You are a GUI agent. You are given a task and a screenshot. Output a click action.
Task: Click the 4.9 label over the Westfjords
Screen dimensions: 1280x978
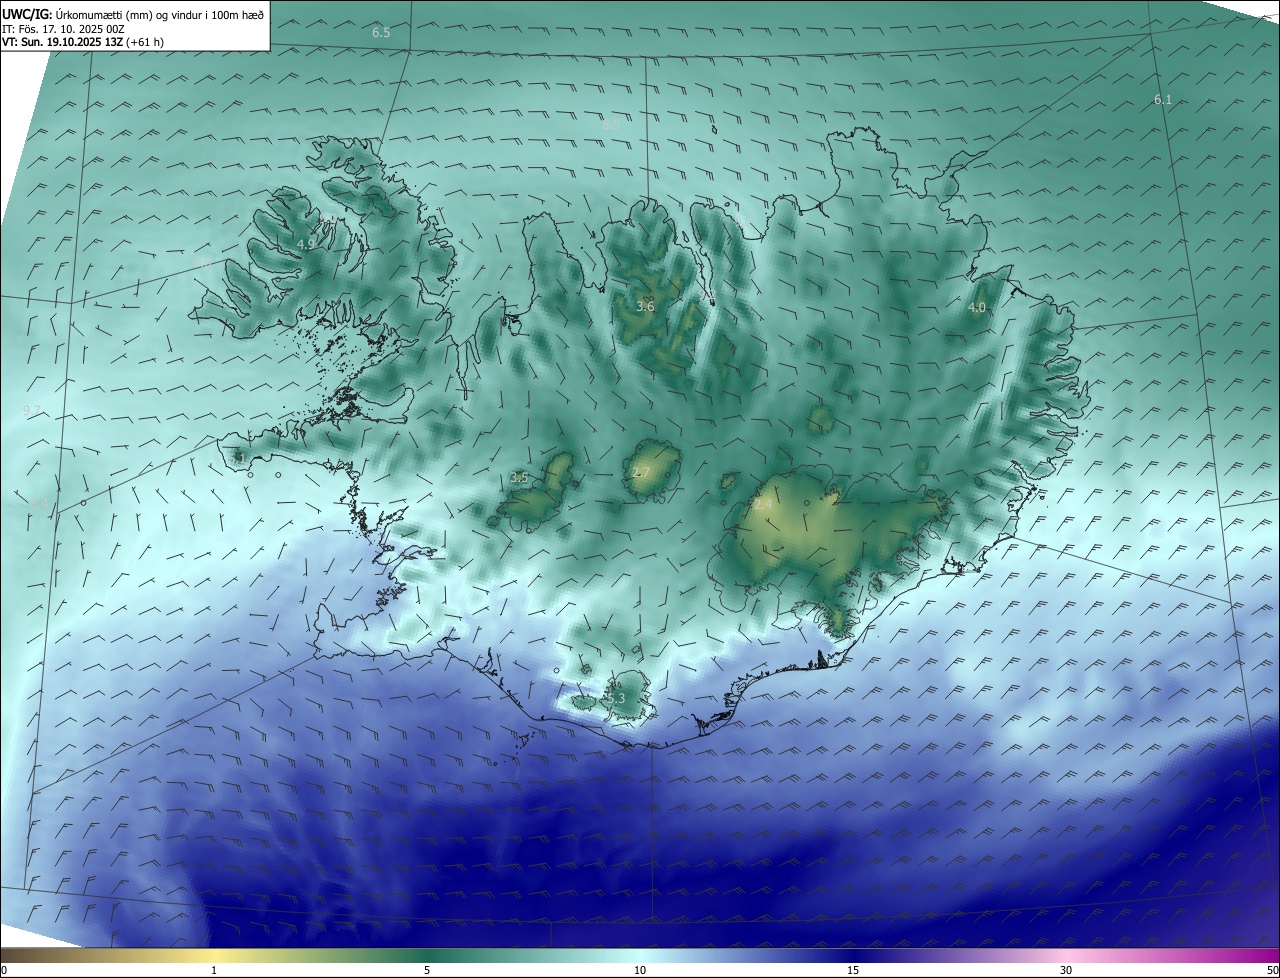coord(307,244)
